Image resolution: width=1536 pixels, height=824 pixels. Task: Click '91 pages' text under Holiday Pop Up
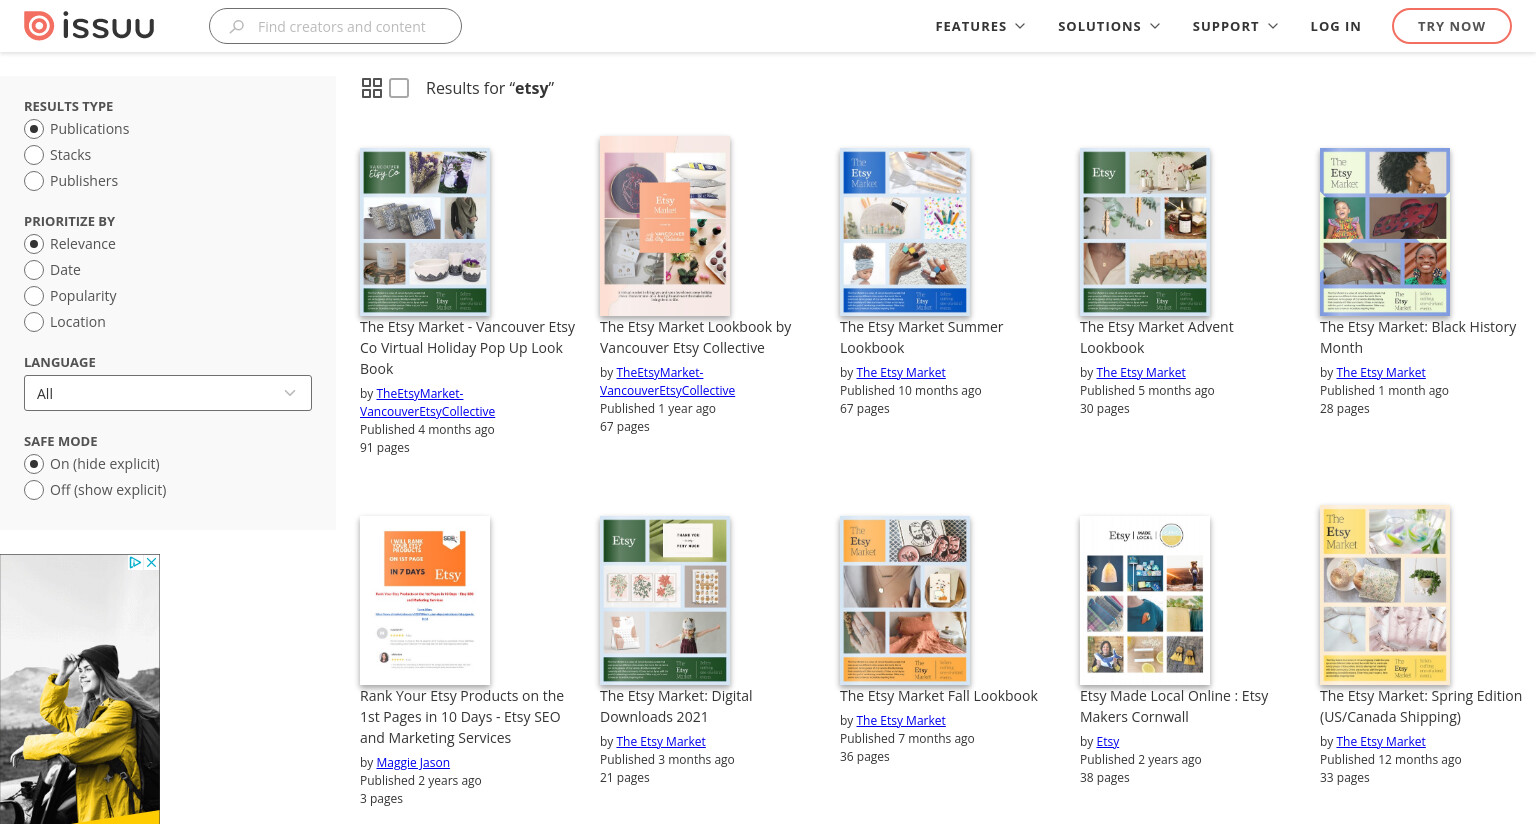tap(385, 447)
